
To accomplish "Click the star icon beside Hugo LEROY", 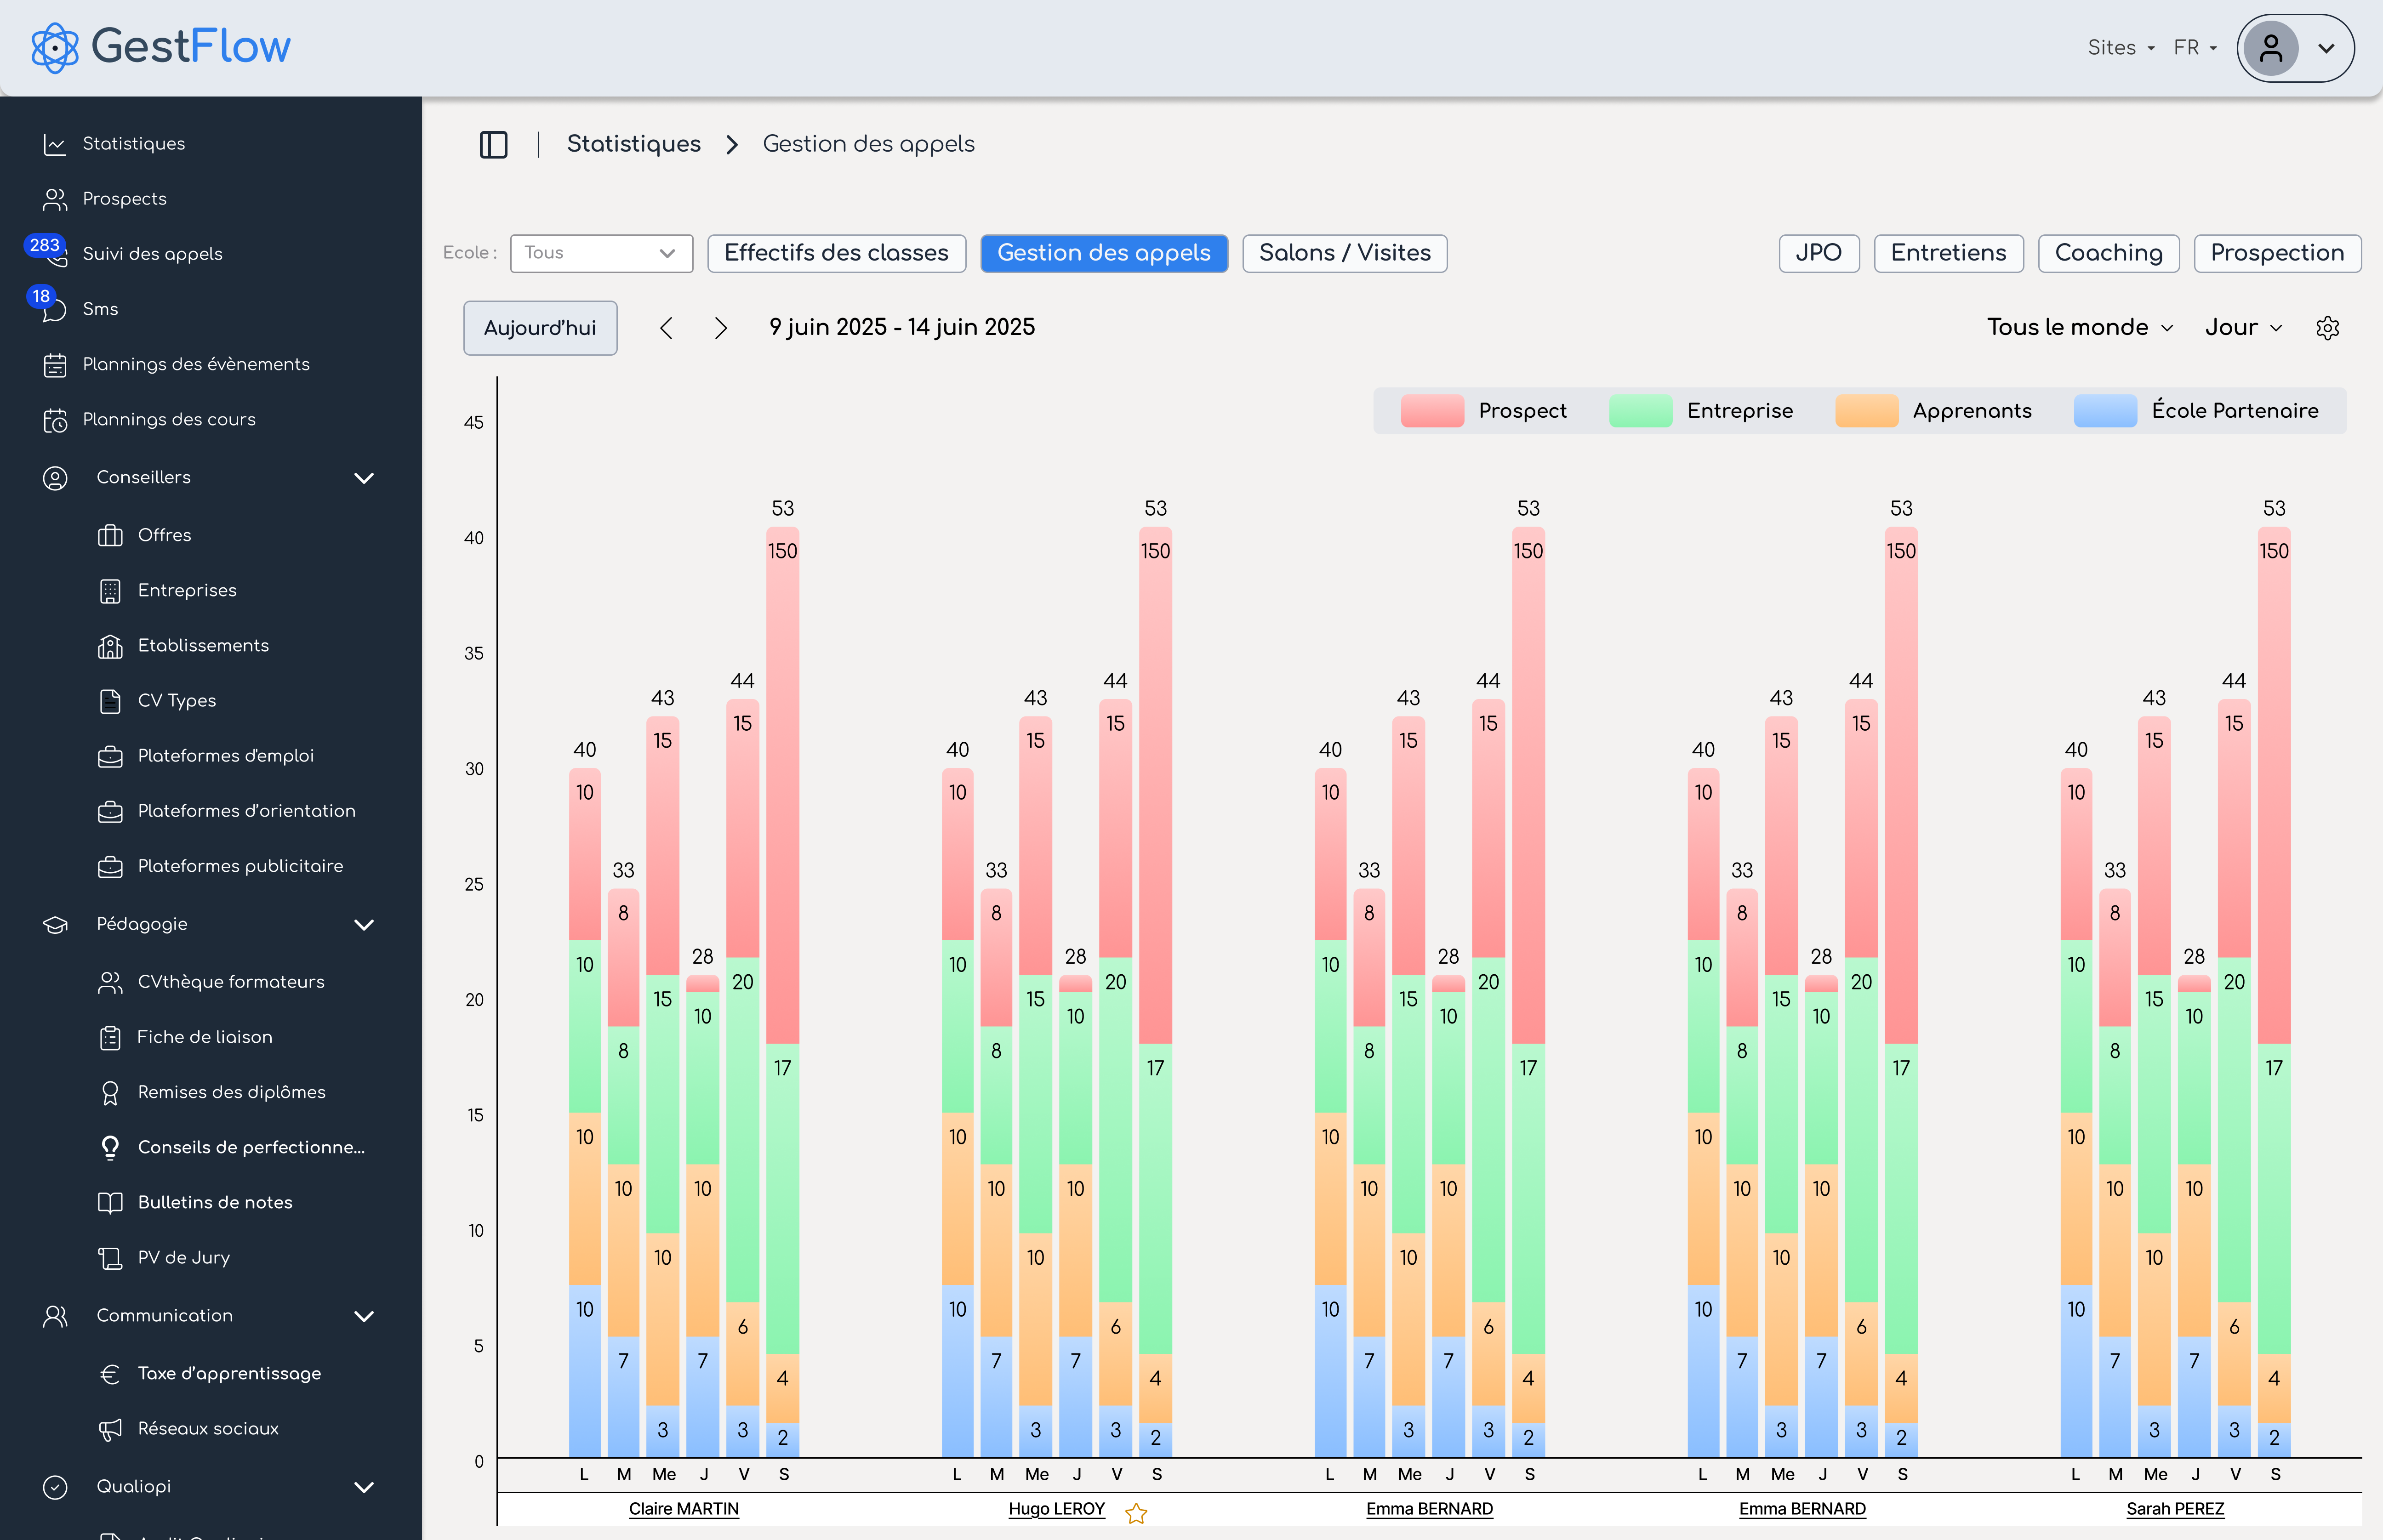I will coord(1136,1513).
